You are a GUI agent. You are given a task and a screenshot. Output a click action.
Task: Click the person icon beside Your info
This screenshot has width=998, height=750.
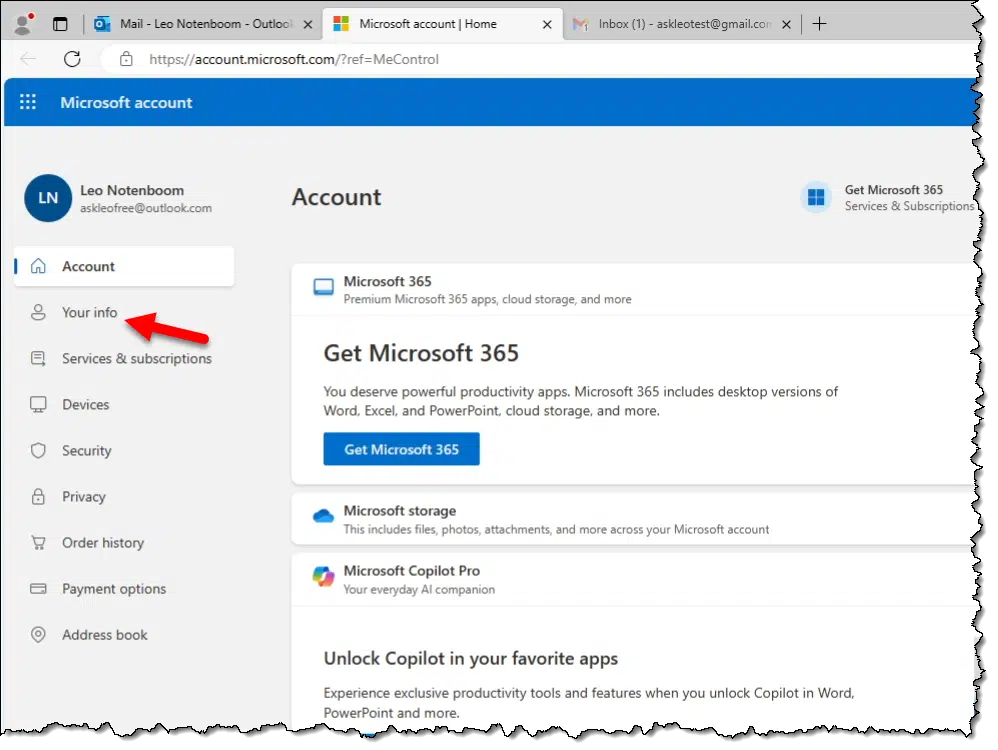click(x=38, y=313)
